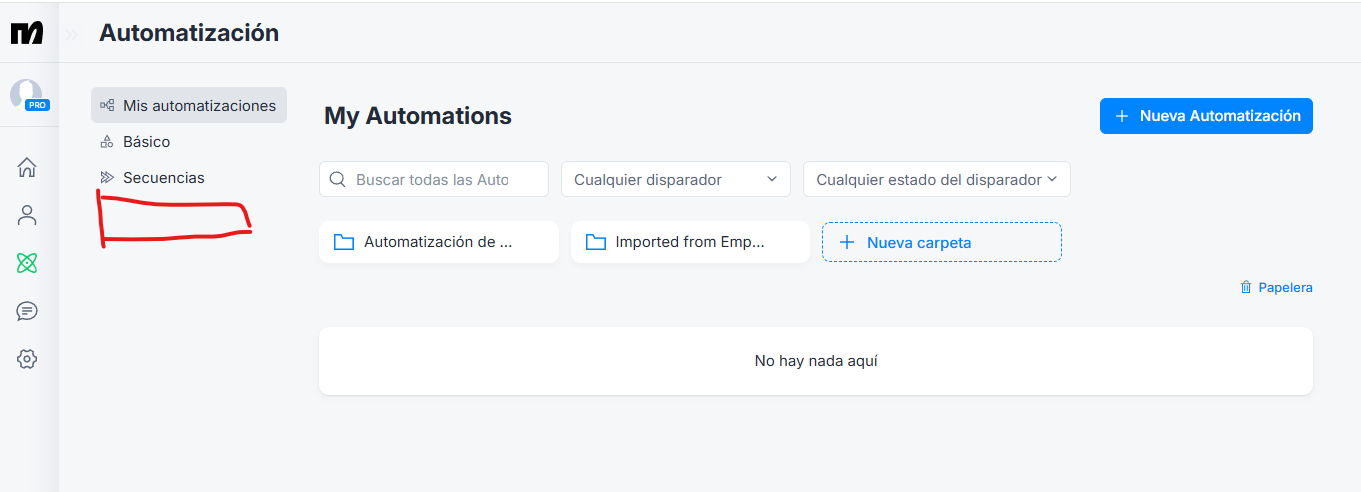Screen dimensions: 1361x492
Task: Click the search magnifier icon
Action: [x=338, y=180]
